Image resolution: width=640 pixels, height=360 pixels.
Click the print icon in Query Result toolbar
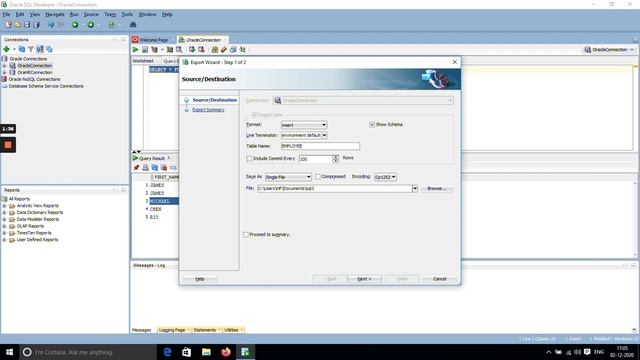[145, 168]
